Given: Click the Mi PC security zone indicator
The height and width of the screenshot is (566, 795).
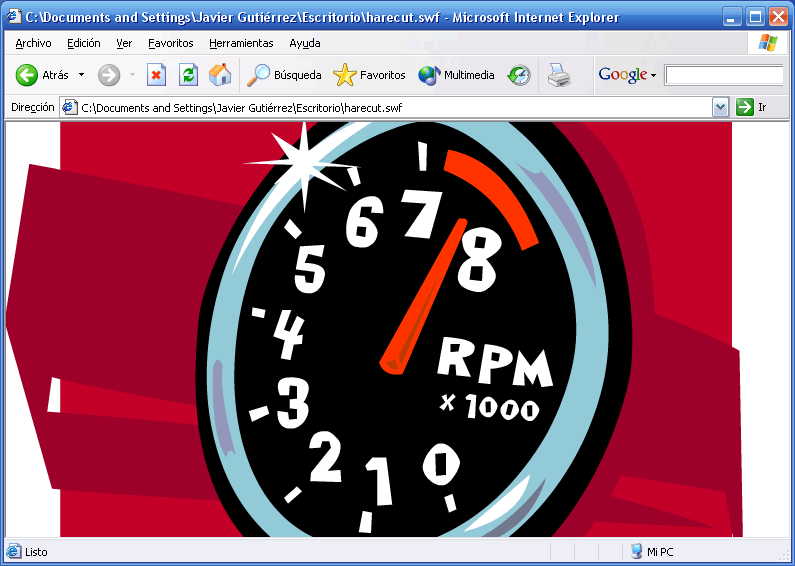Looking at the screenshot, I should point(652,551).
